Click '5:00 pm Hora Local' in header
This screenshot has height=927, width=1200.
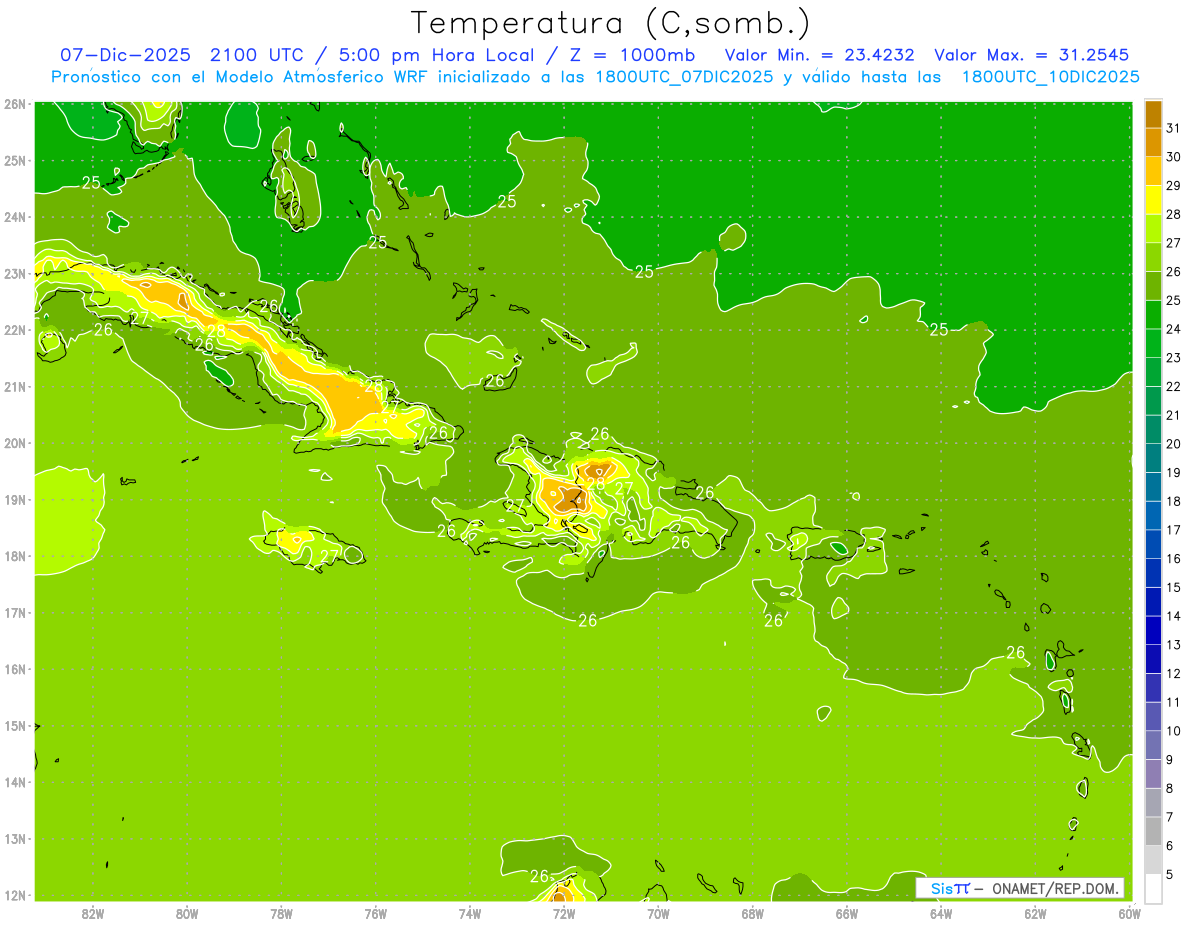coord(432,55)
